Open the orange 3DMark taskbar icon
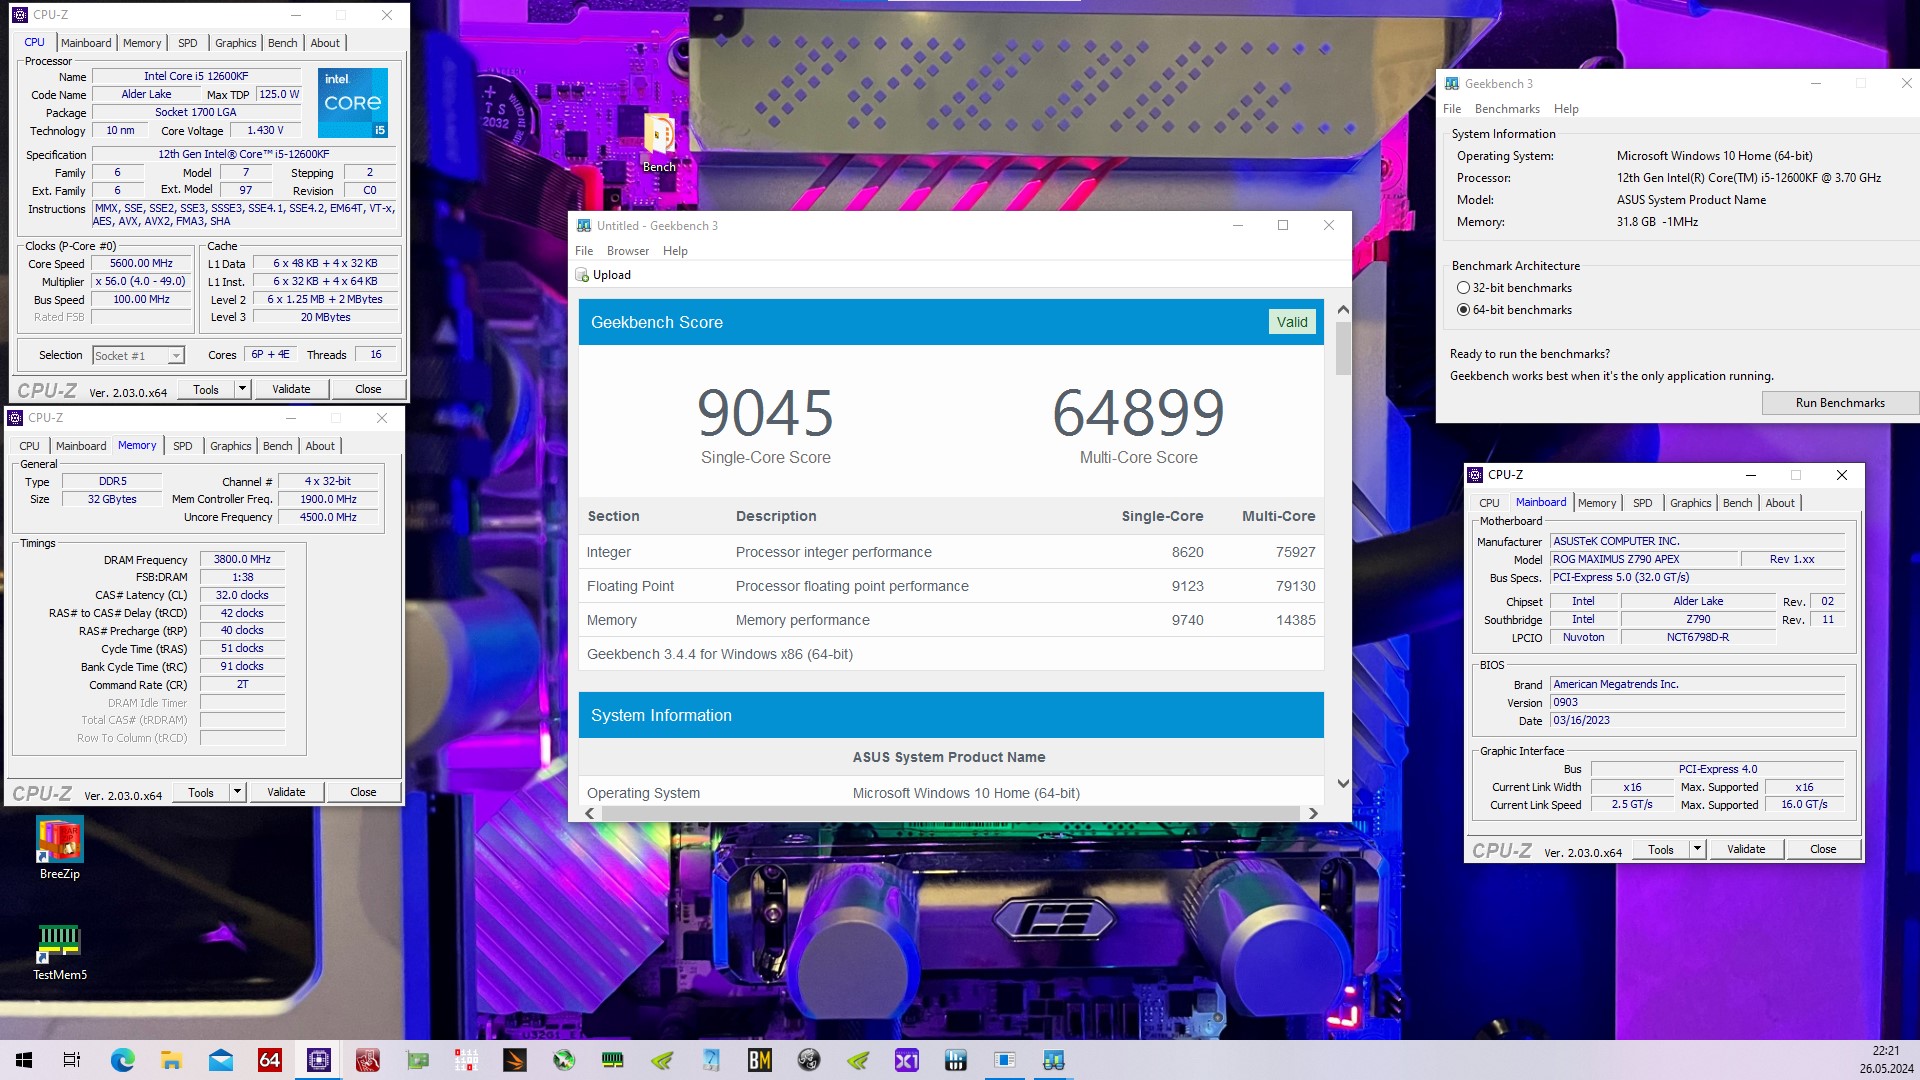1920x1080 pixels. pyautogui.click(x=515, y=1060)
